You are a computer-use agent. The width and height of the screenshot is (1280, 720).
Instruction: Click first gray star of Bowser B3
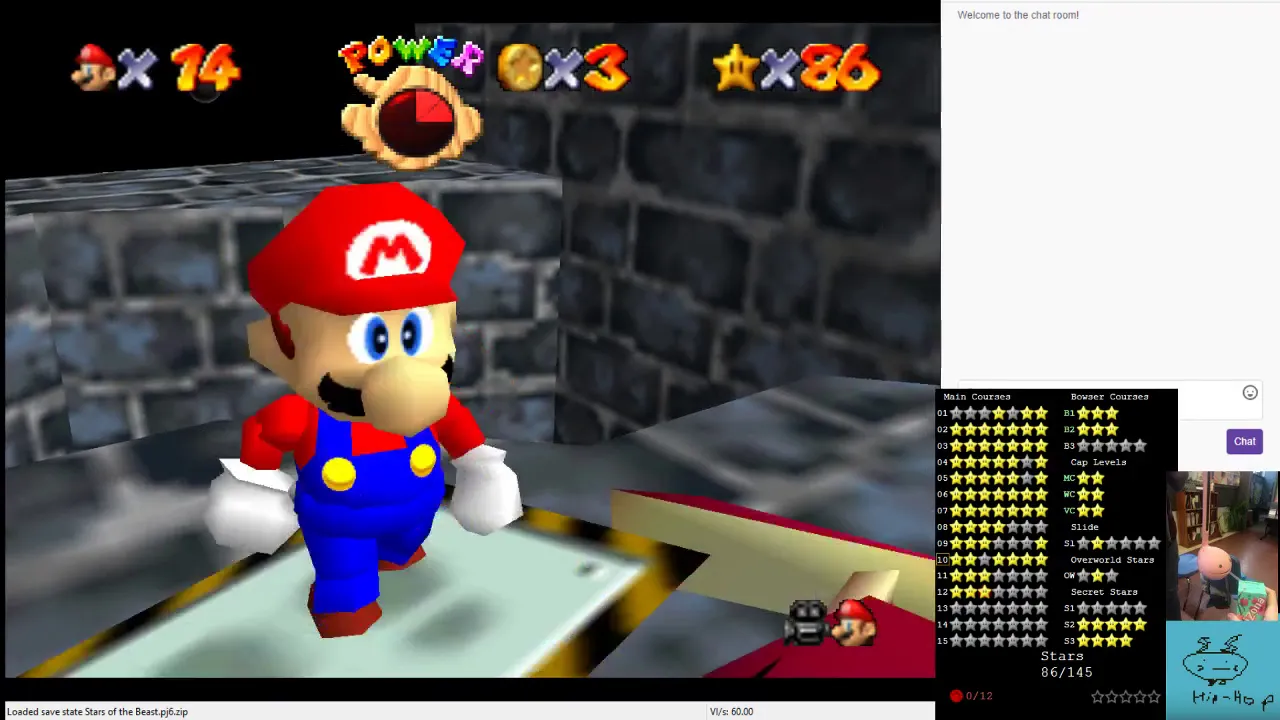pos(1083,446)
